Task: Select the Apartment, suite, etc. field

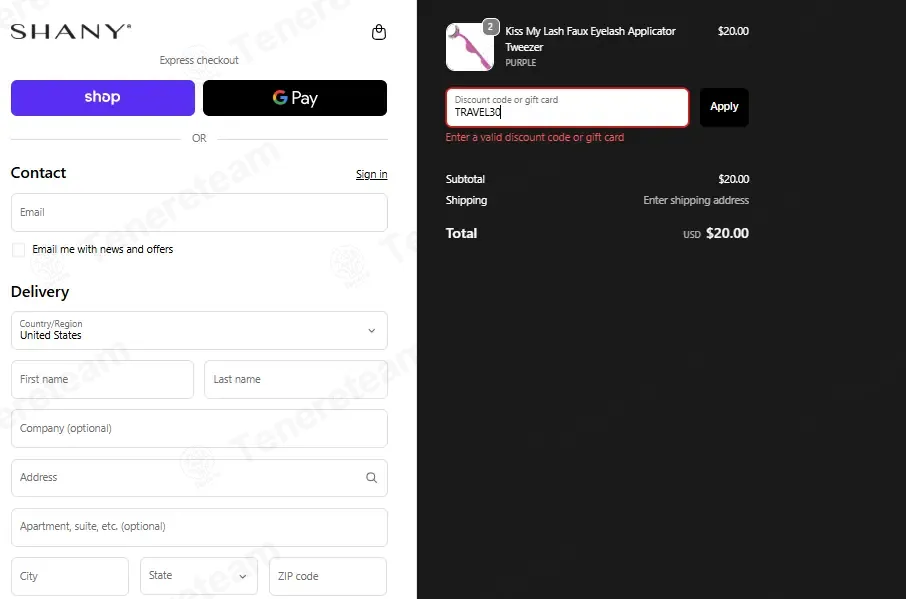Action: click(x=199, y=527)
